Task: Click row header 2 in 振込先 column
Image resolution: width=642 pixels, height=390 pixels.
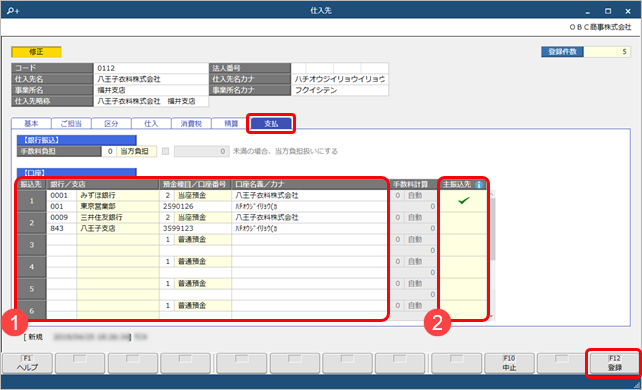Action: tap(32, 223)
